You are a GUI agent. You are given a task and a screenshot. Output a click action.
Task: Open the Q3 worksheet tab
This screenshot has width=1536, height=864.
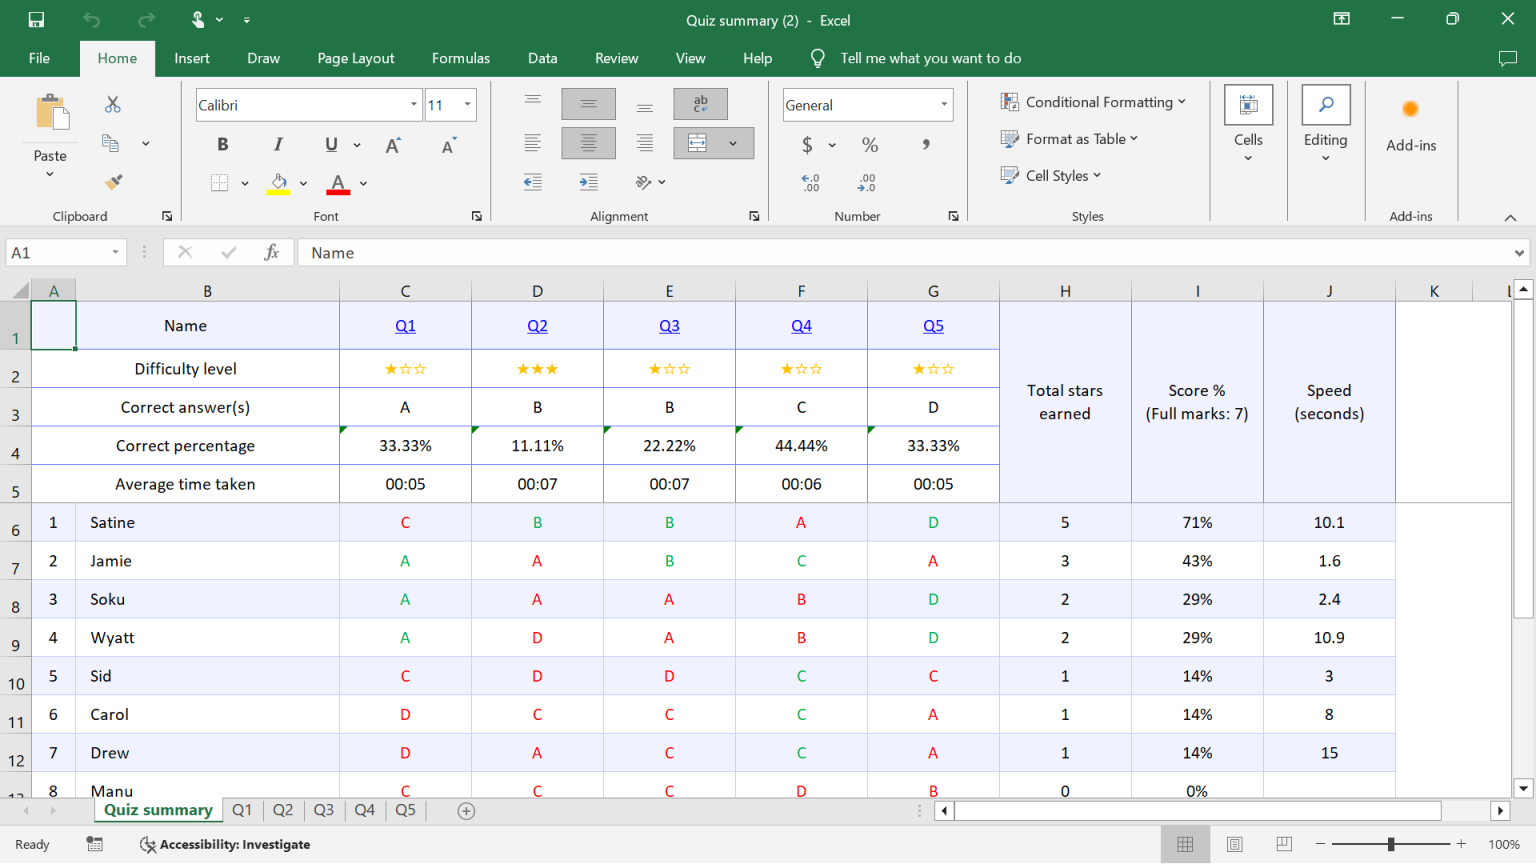pyautogui.click(x=323, y=810)
